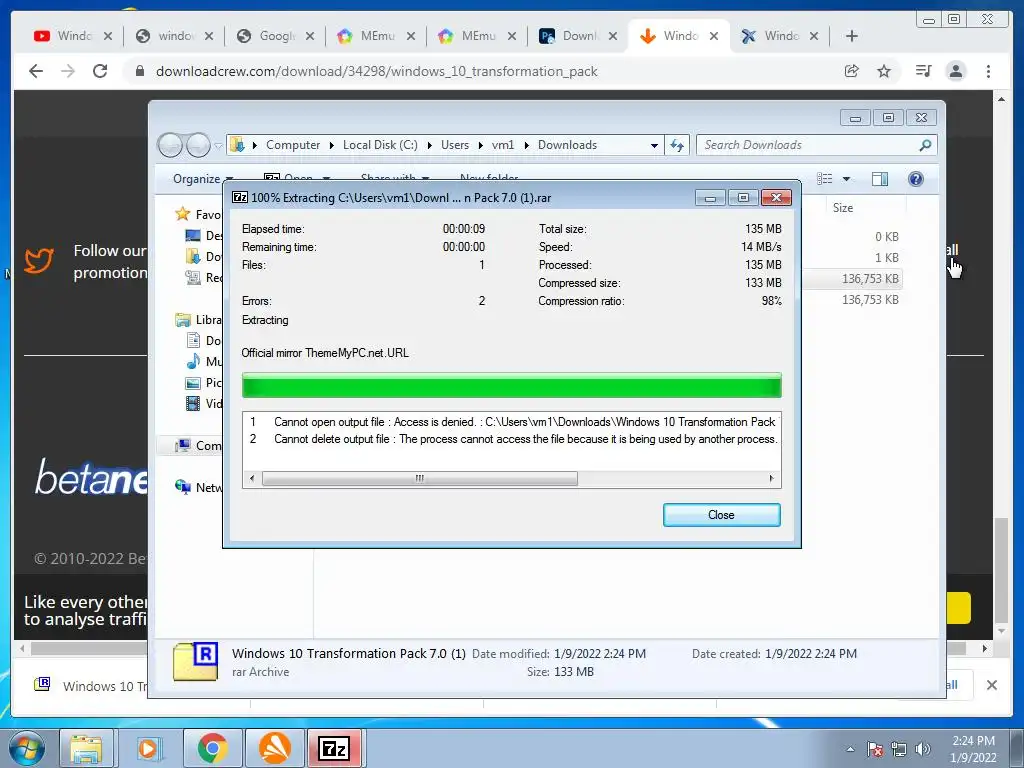
Task: Click the Explorer search magnifier icon
Action: [925, 145]
